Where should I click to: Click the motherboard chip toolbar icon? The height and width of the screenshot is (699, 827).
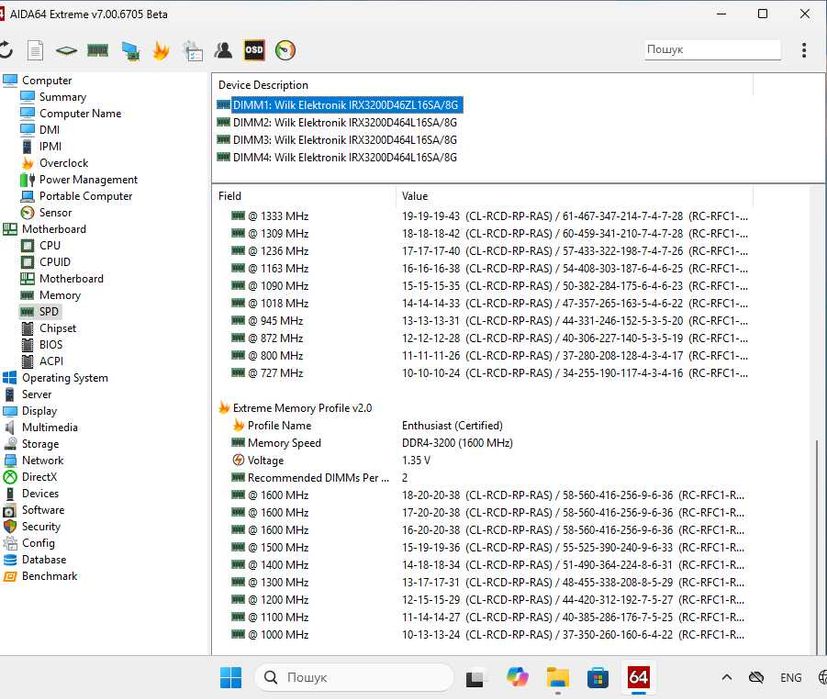click(66, 51)
